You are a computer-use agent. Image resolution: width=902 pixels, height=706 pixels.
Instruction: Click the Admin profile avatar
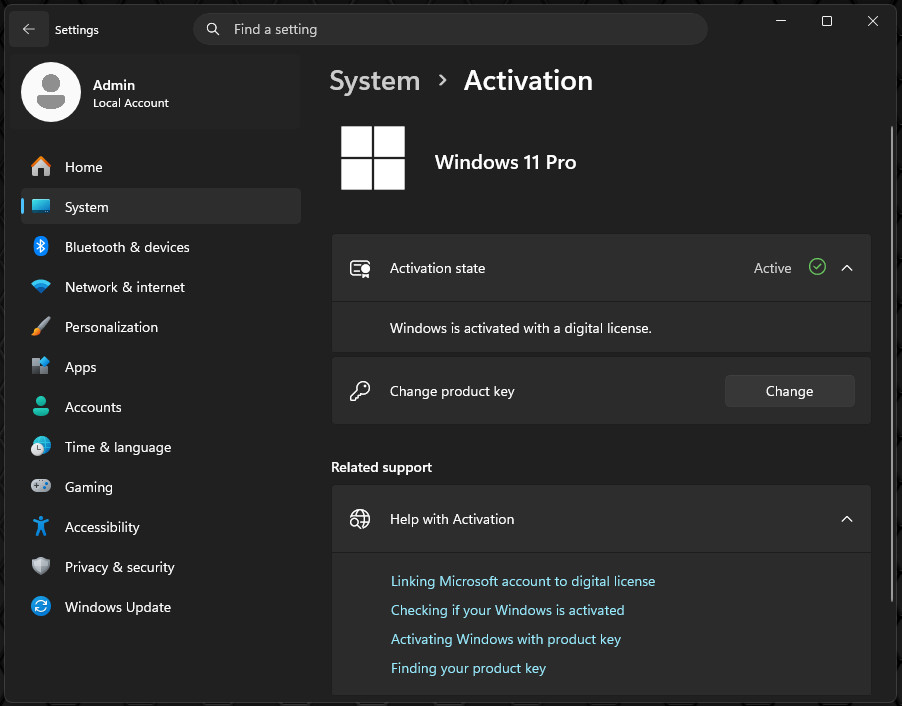click(x=51, y=92)
